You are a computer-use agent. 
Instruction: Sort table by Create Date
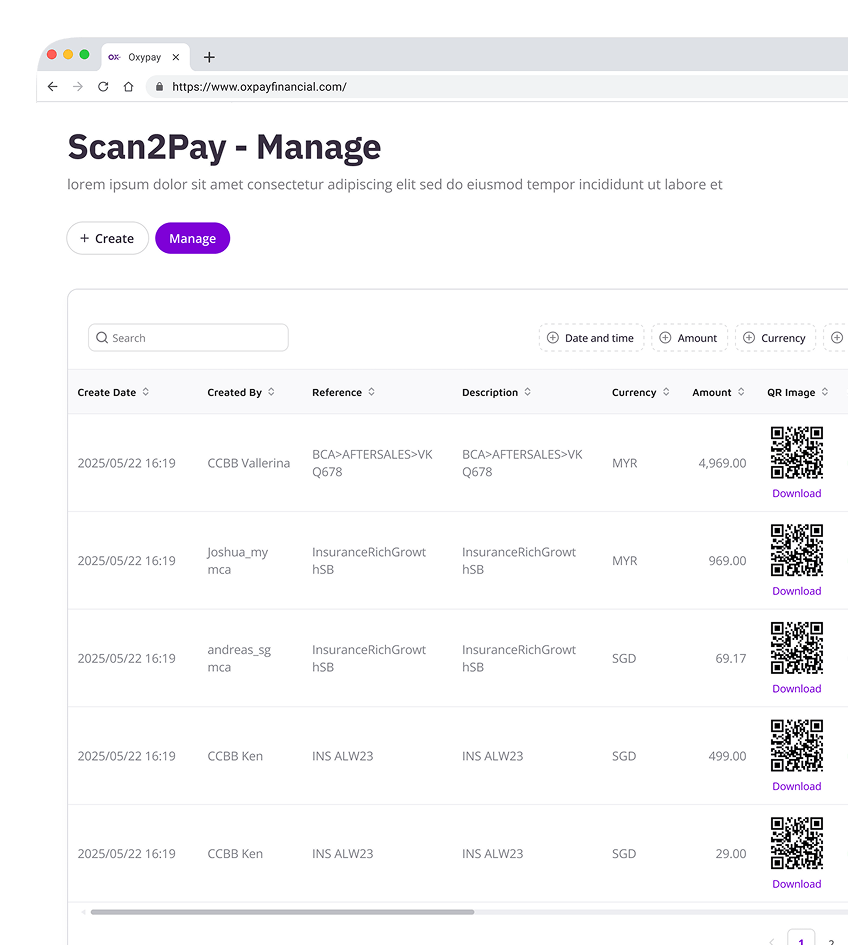146,392
